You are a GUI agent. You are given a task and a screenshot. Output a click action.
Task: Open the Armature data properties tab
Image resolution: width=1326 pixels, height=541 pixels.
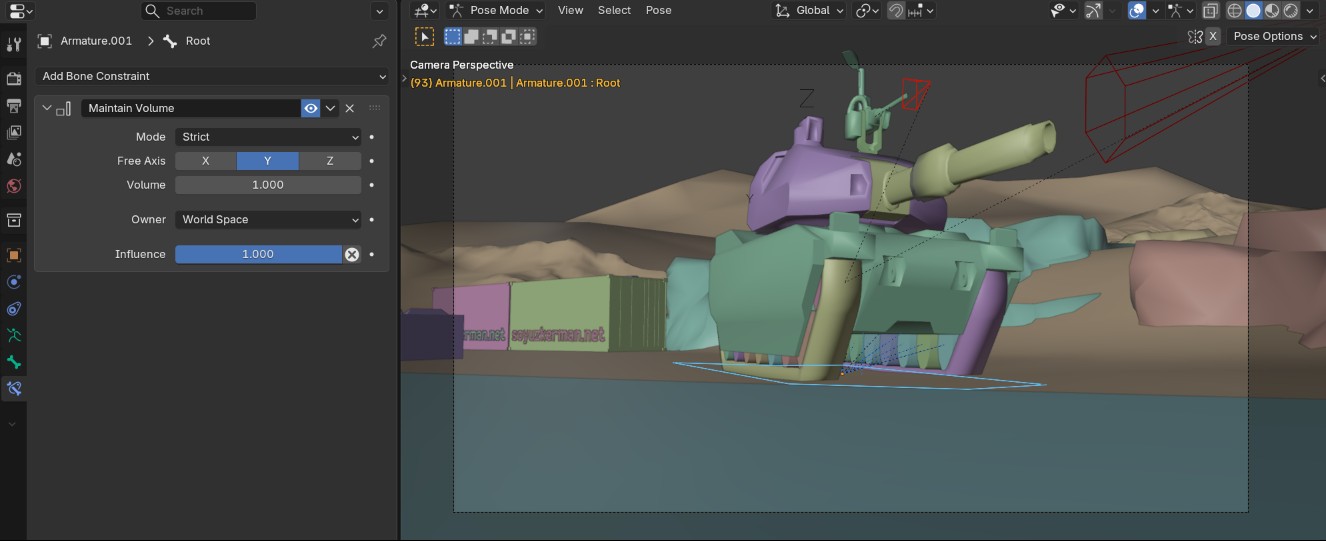14,335
